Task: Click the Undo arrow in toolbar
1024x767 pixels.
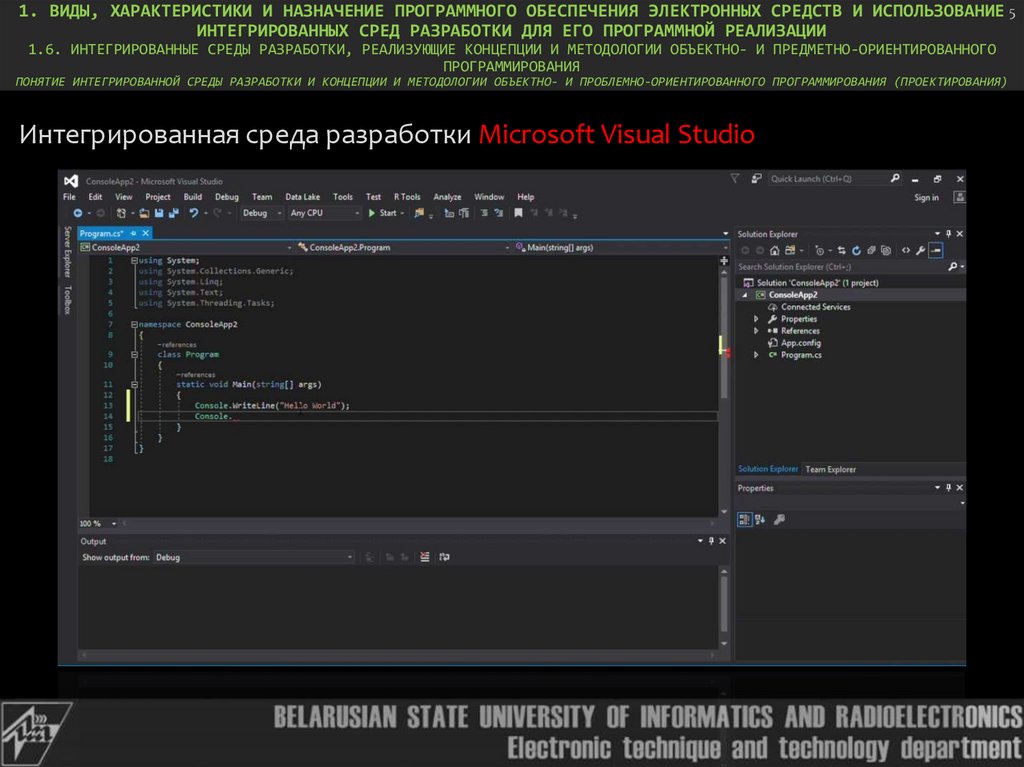Action: (x=194, y=213)
